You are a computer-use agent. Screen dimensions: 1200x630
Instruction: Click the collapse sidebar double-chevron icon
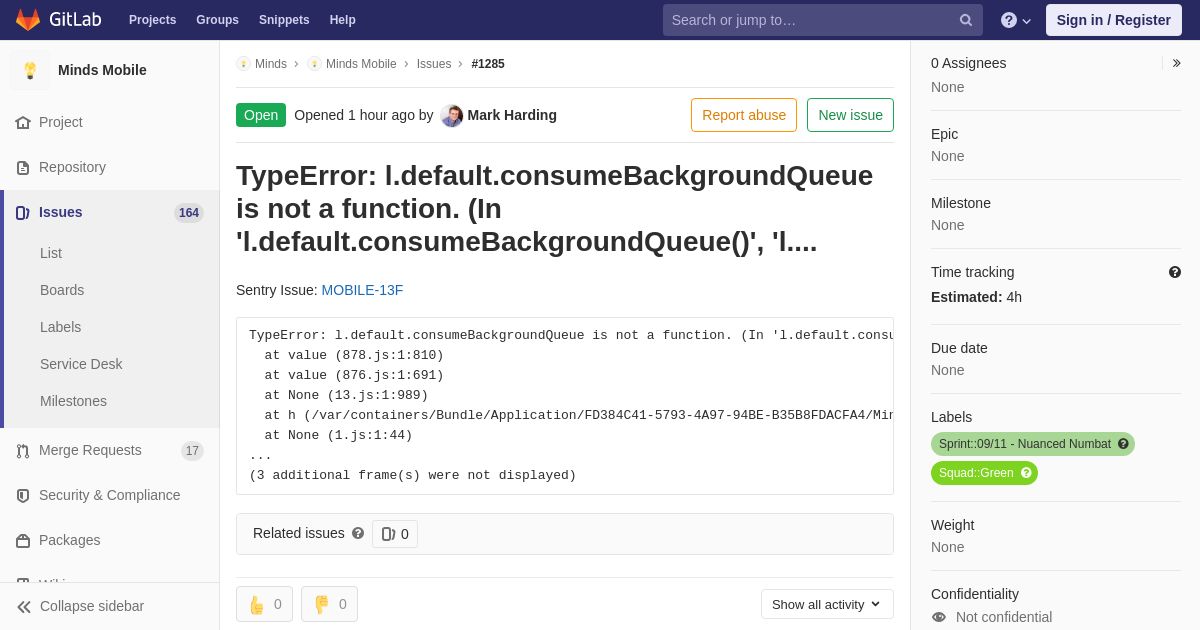tap(24, 606)
